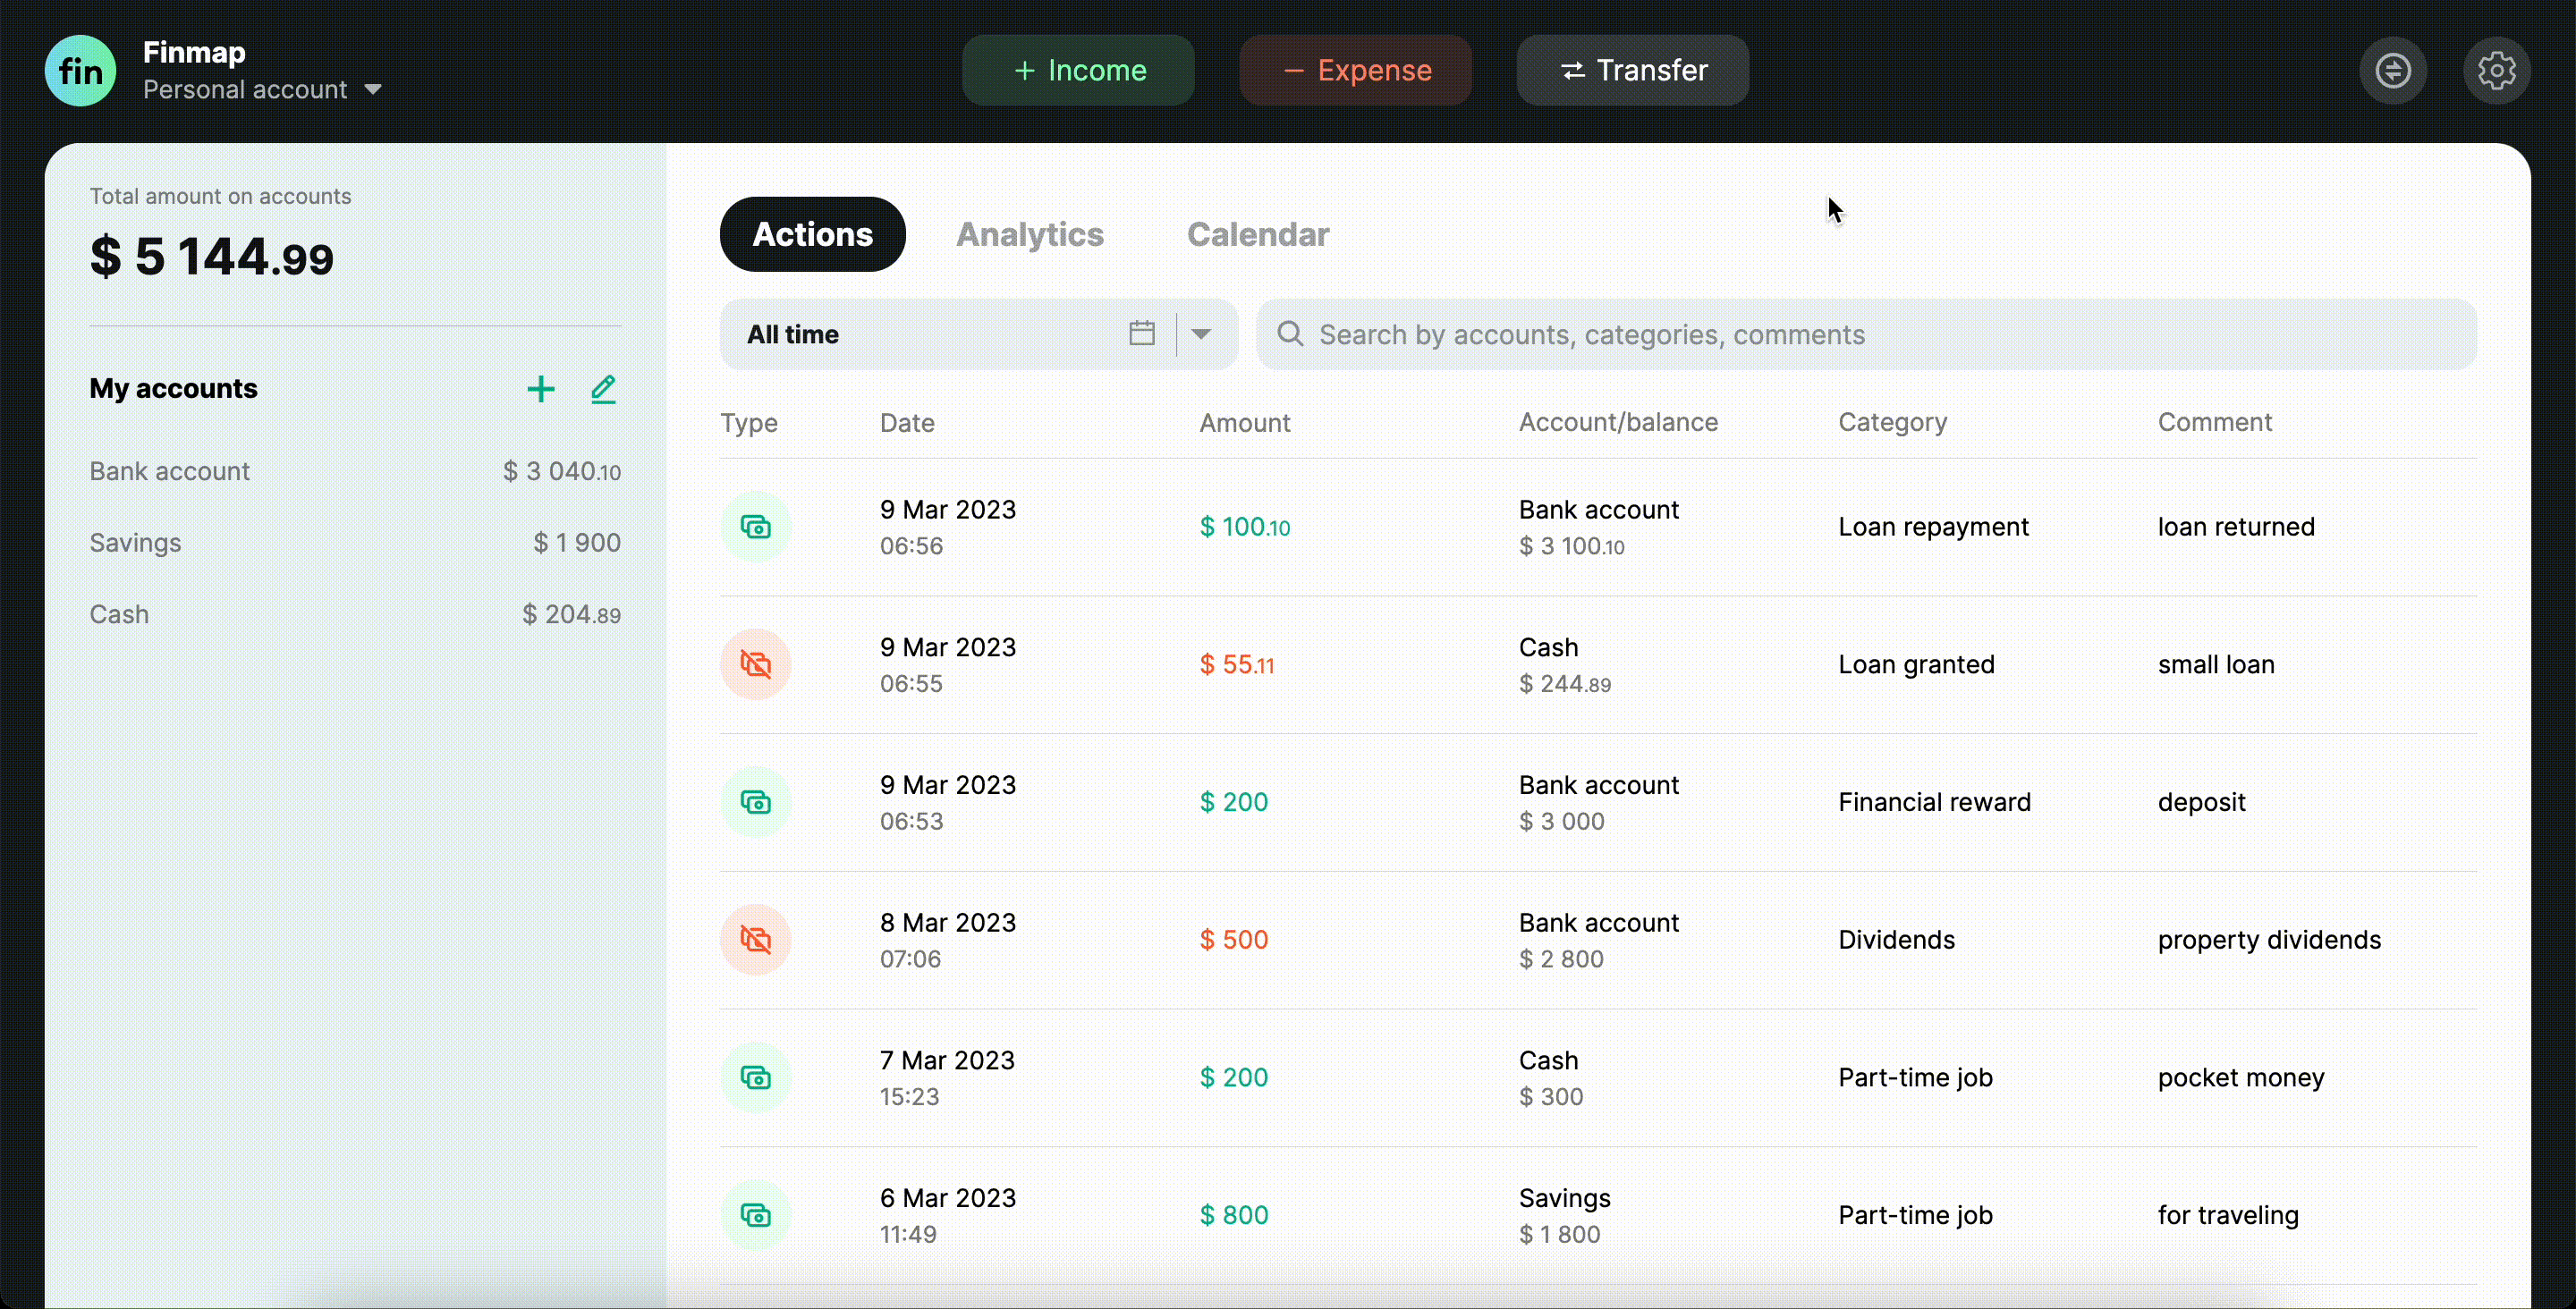Select the Savings account in My accounts
This screenshot has height=1309, width=2576.
[x=136, y=542]
